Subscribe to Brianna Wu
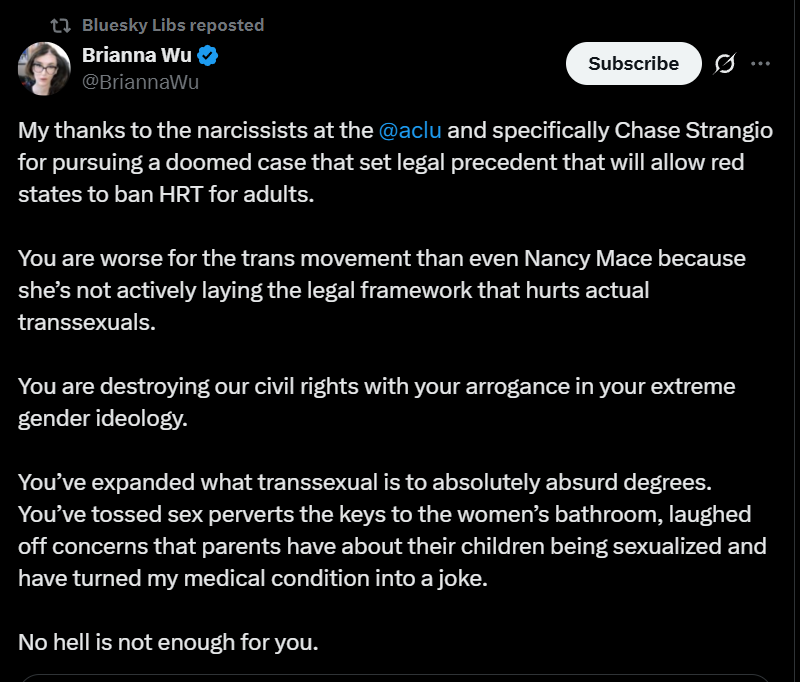 633,64
